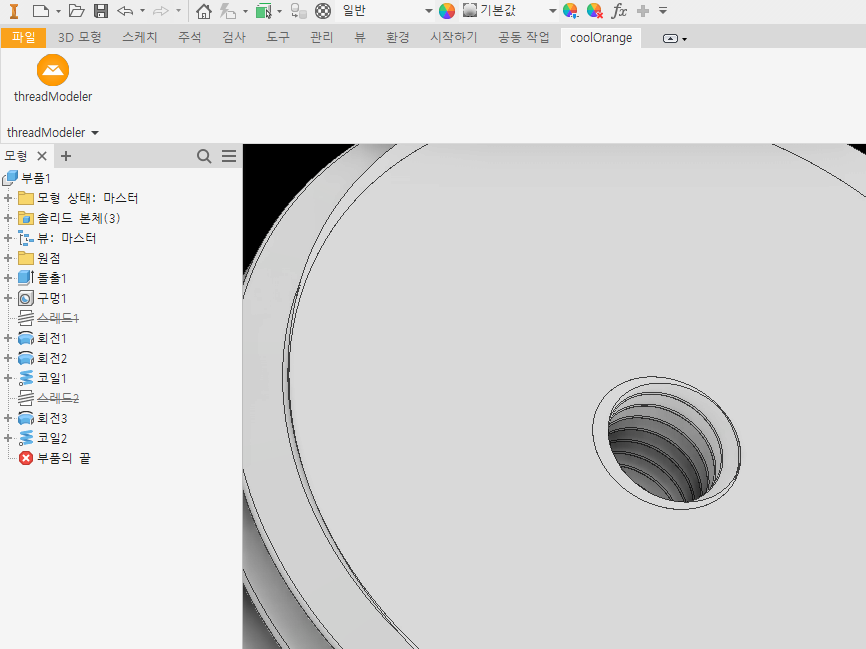This screenshot has width=866, height=649.
Task: Expand the 솔리드 본체(3) folder
Action: point(8,218)
